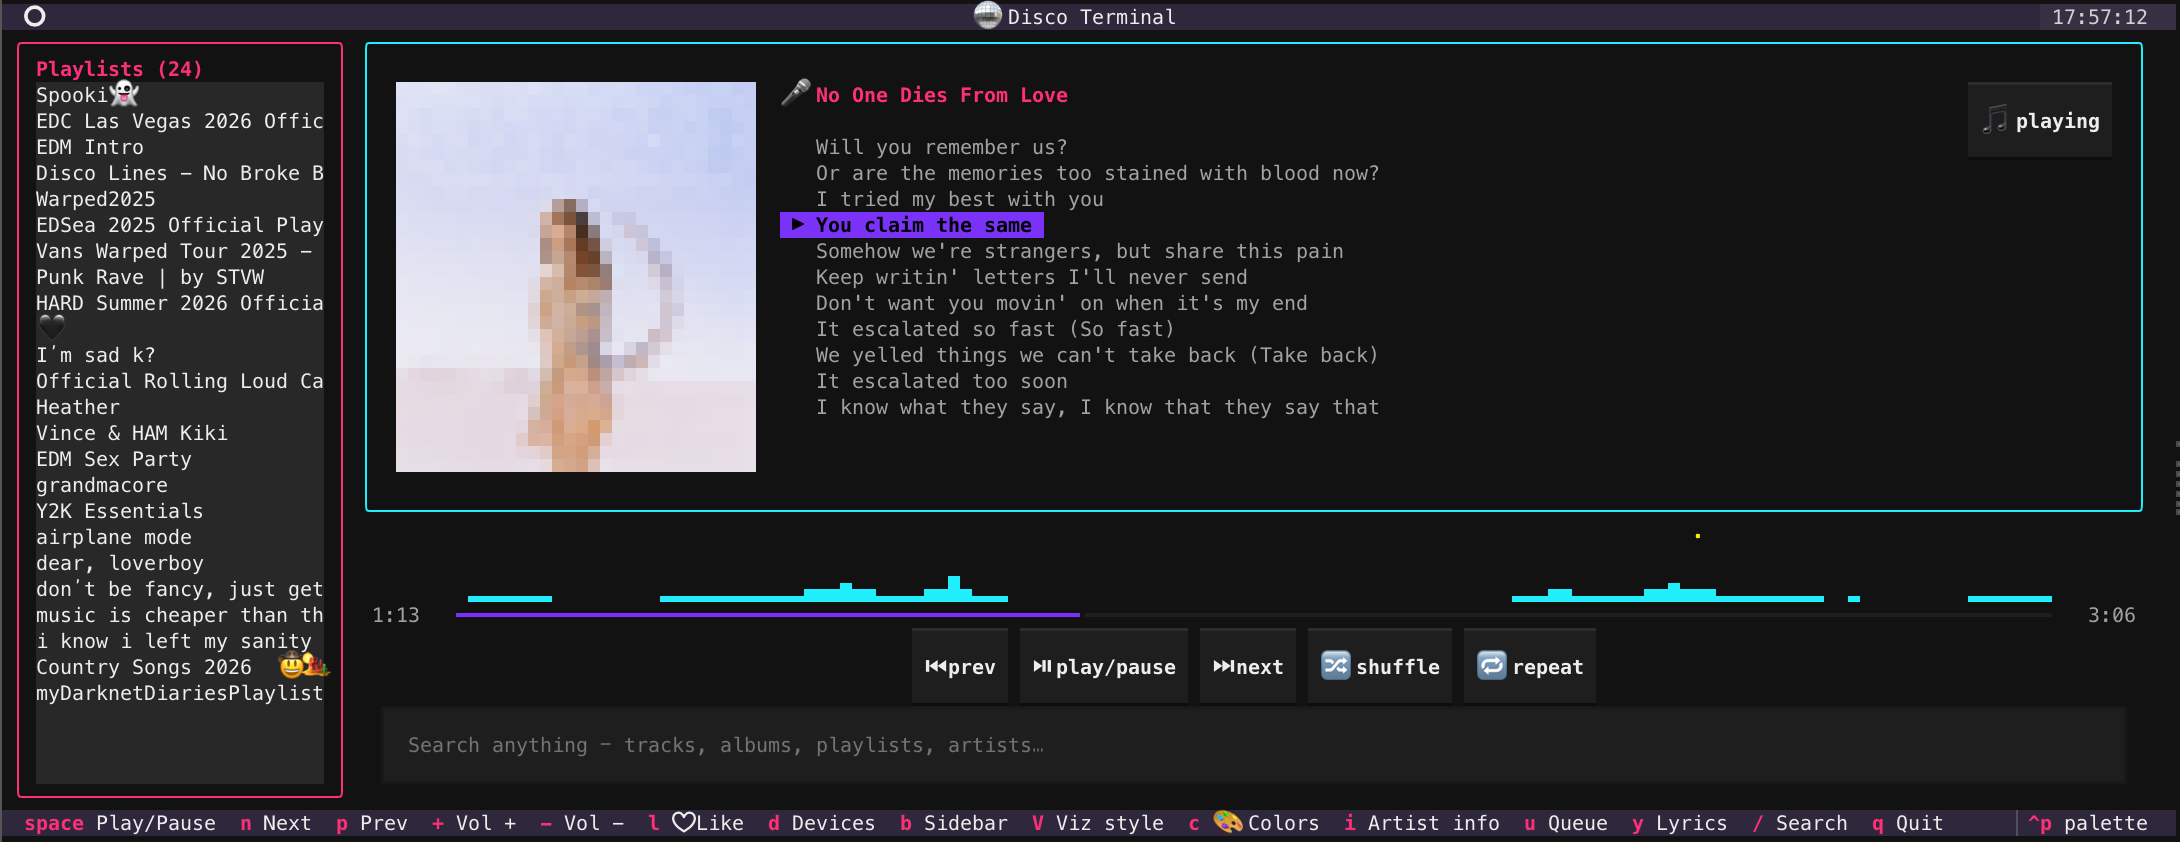Click the Vol + footer shortcut
Screen dimensions: 2180x842
click(x=474, y=823)
